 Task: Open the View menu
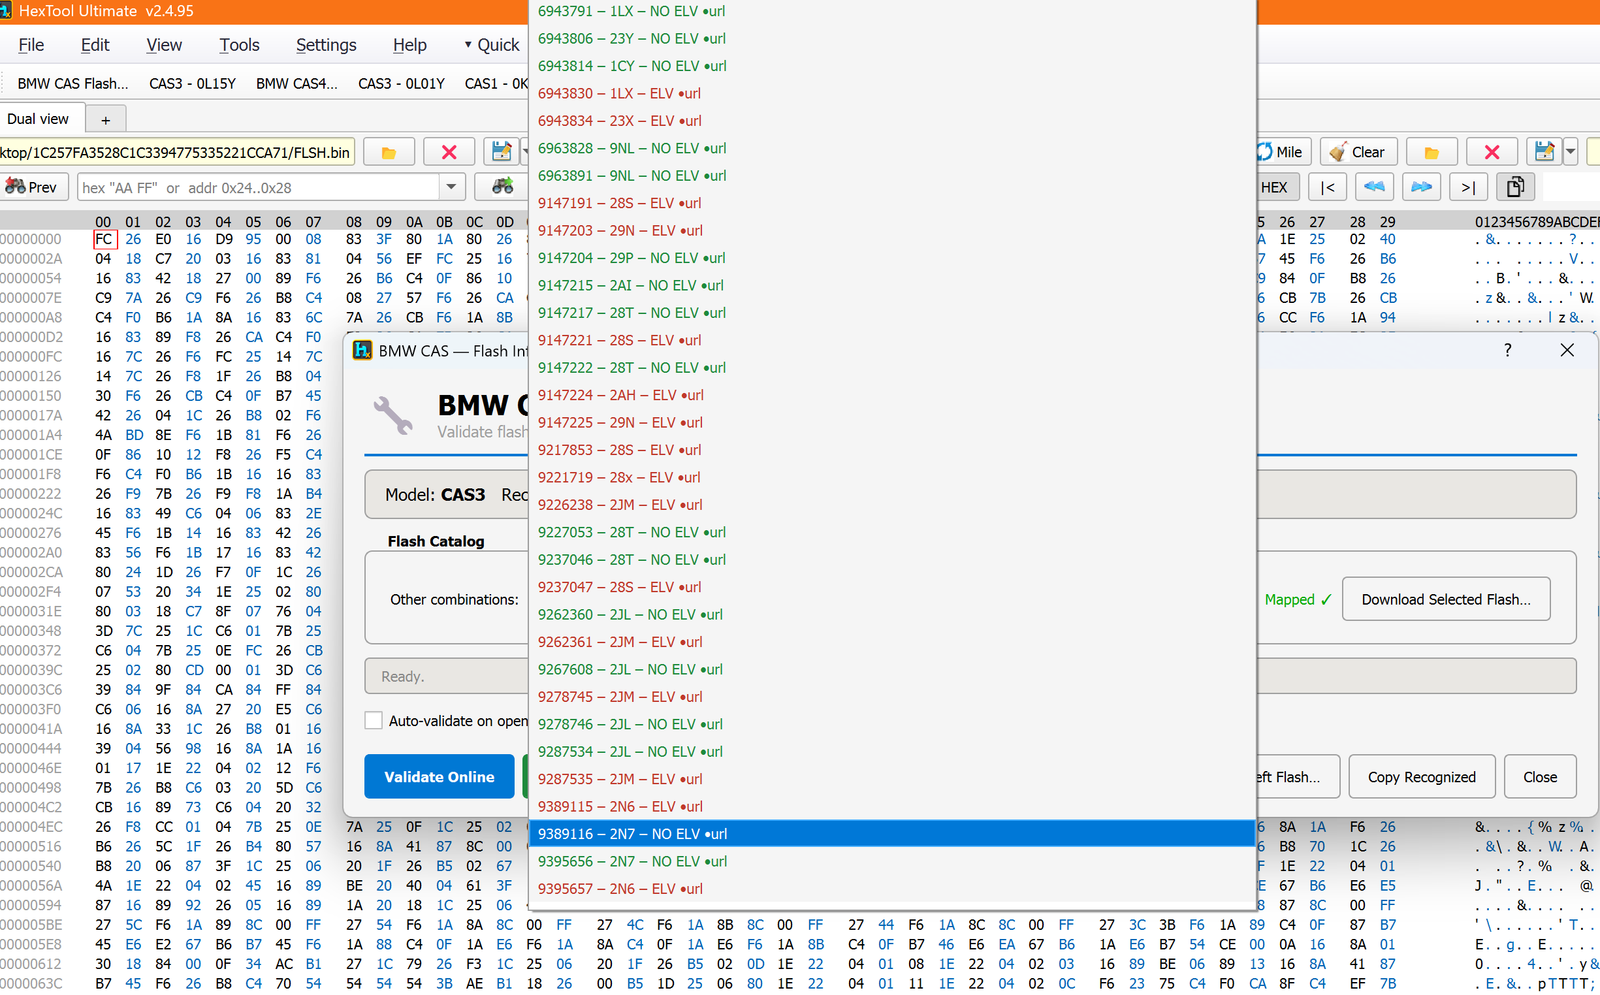[164, 45]
